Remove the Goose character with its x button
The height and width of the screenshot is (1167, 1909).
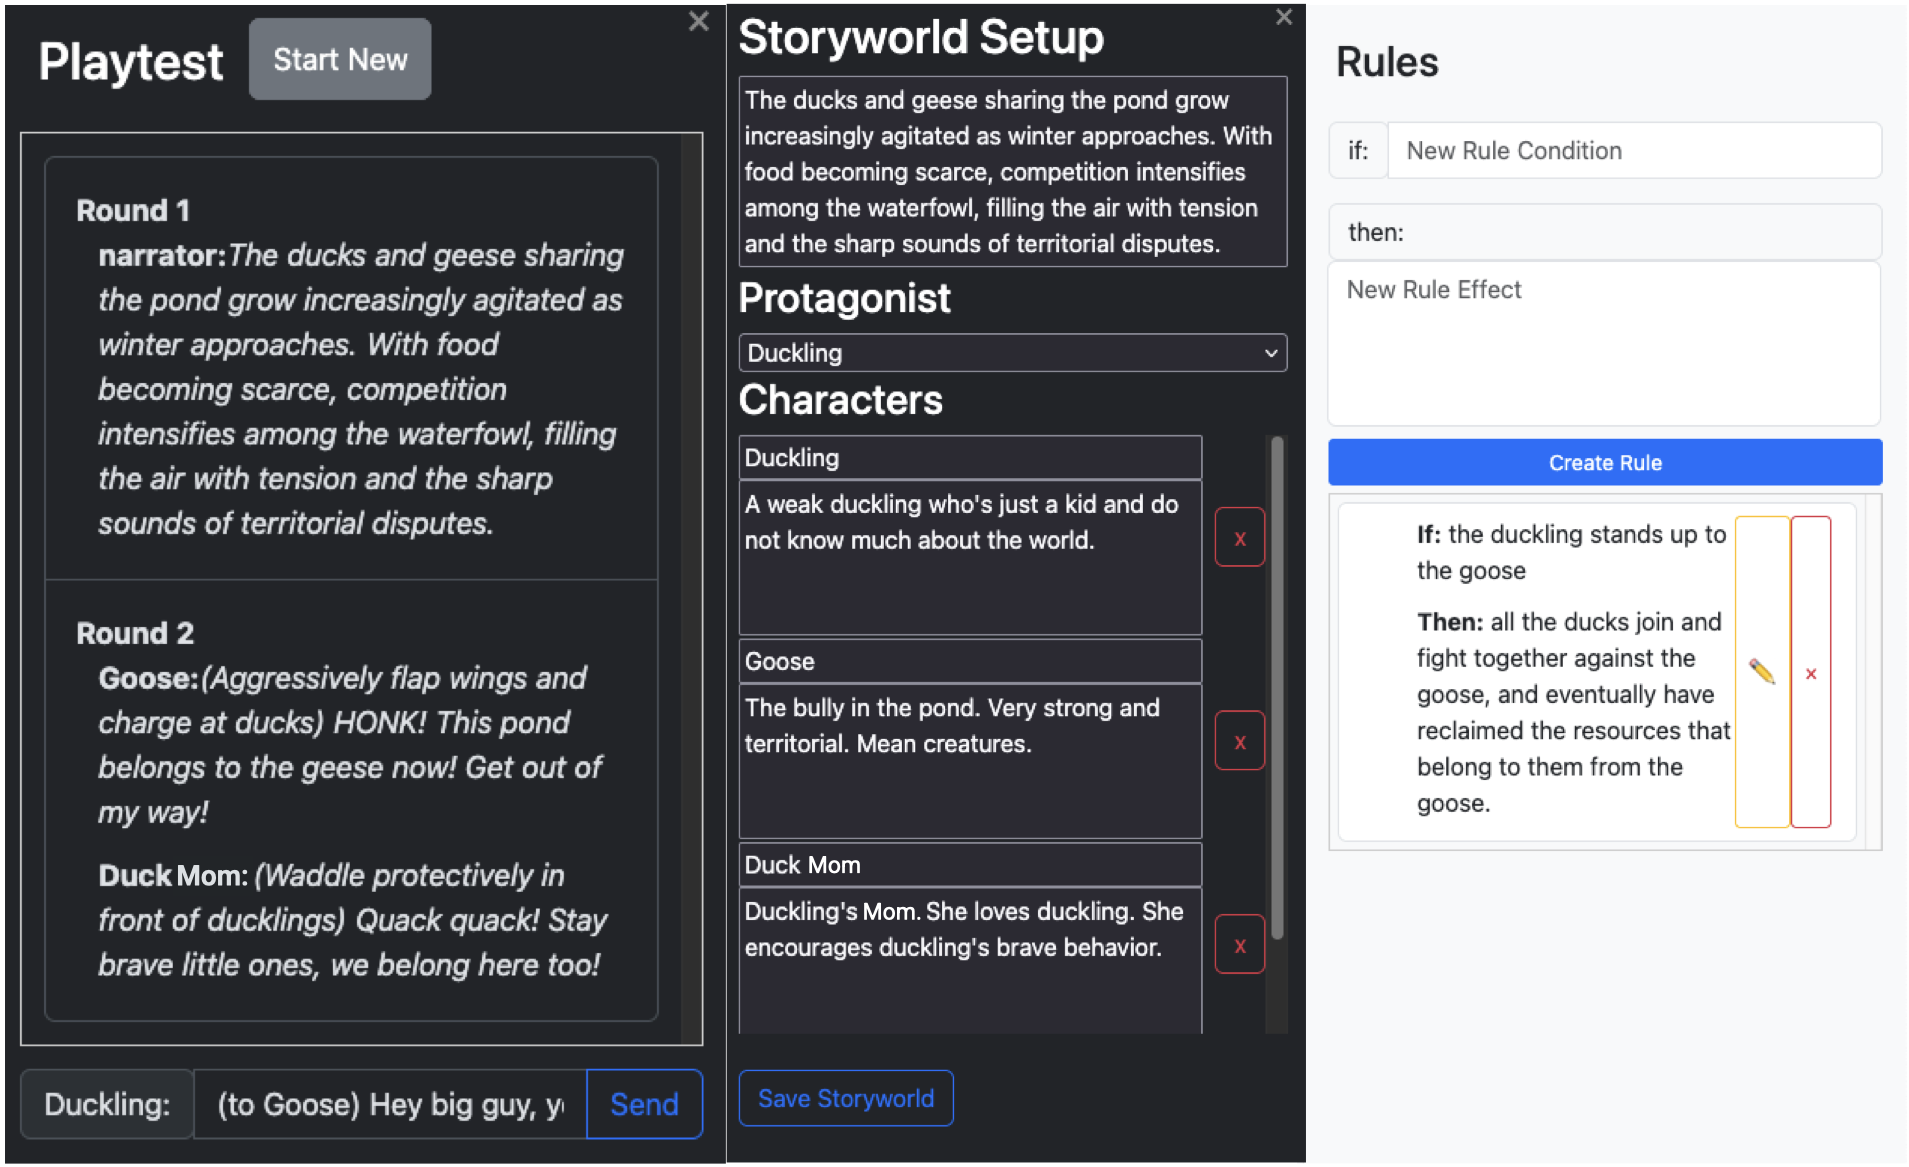coord(1239,741)
